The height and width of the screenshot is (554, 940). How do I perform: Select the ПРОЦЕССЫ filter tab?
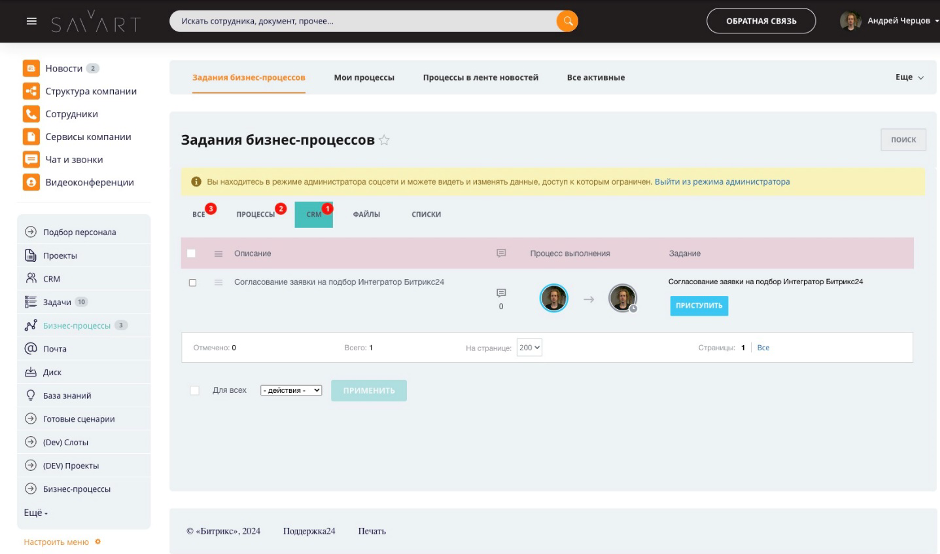coord(256,214)
